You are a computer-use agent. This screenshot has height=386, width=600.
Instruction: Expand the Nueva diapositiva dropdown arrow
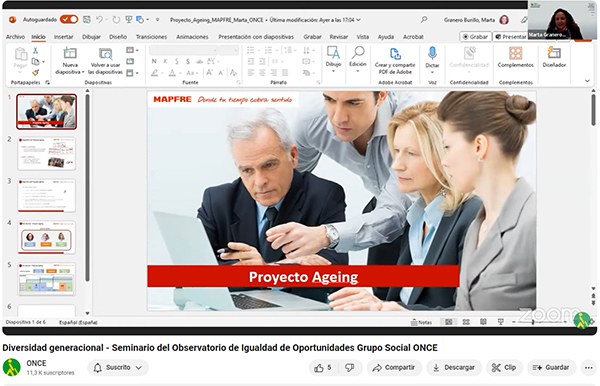click(83, 72)
